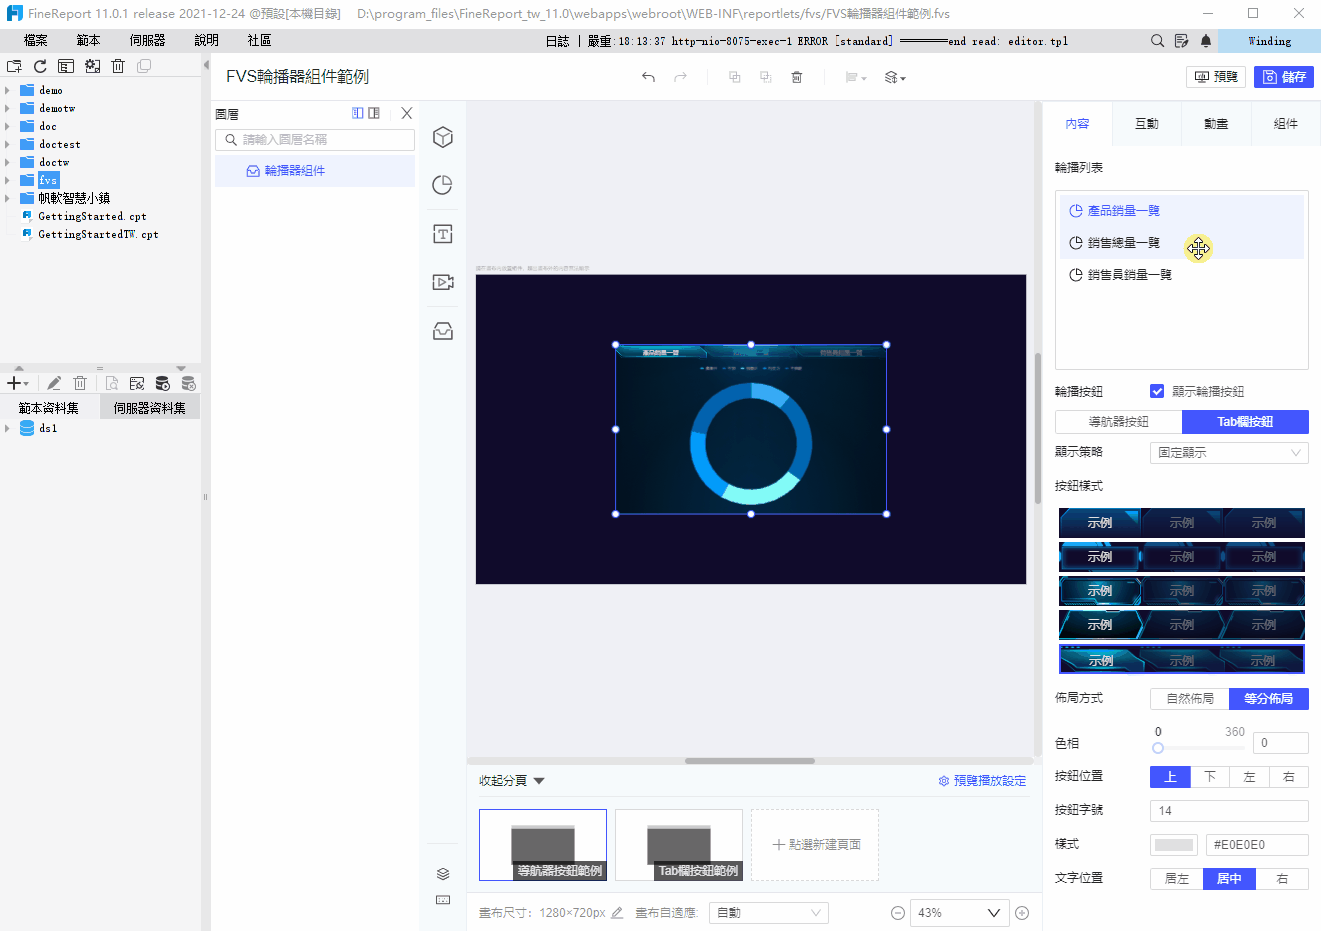1321x931 pixels.
Task: Toggle 顯示輪播按鈕 checkbox
Action: 1157,391
